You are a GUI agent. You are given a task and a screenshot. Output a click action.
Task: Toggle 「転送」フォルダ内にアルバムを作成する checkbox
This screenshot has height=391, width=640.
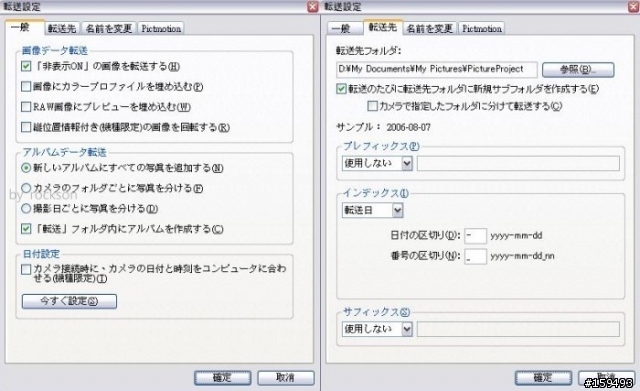point(26,229)
